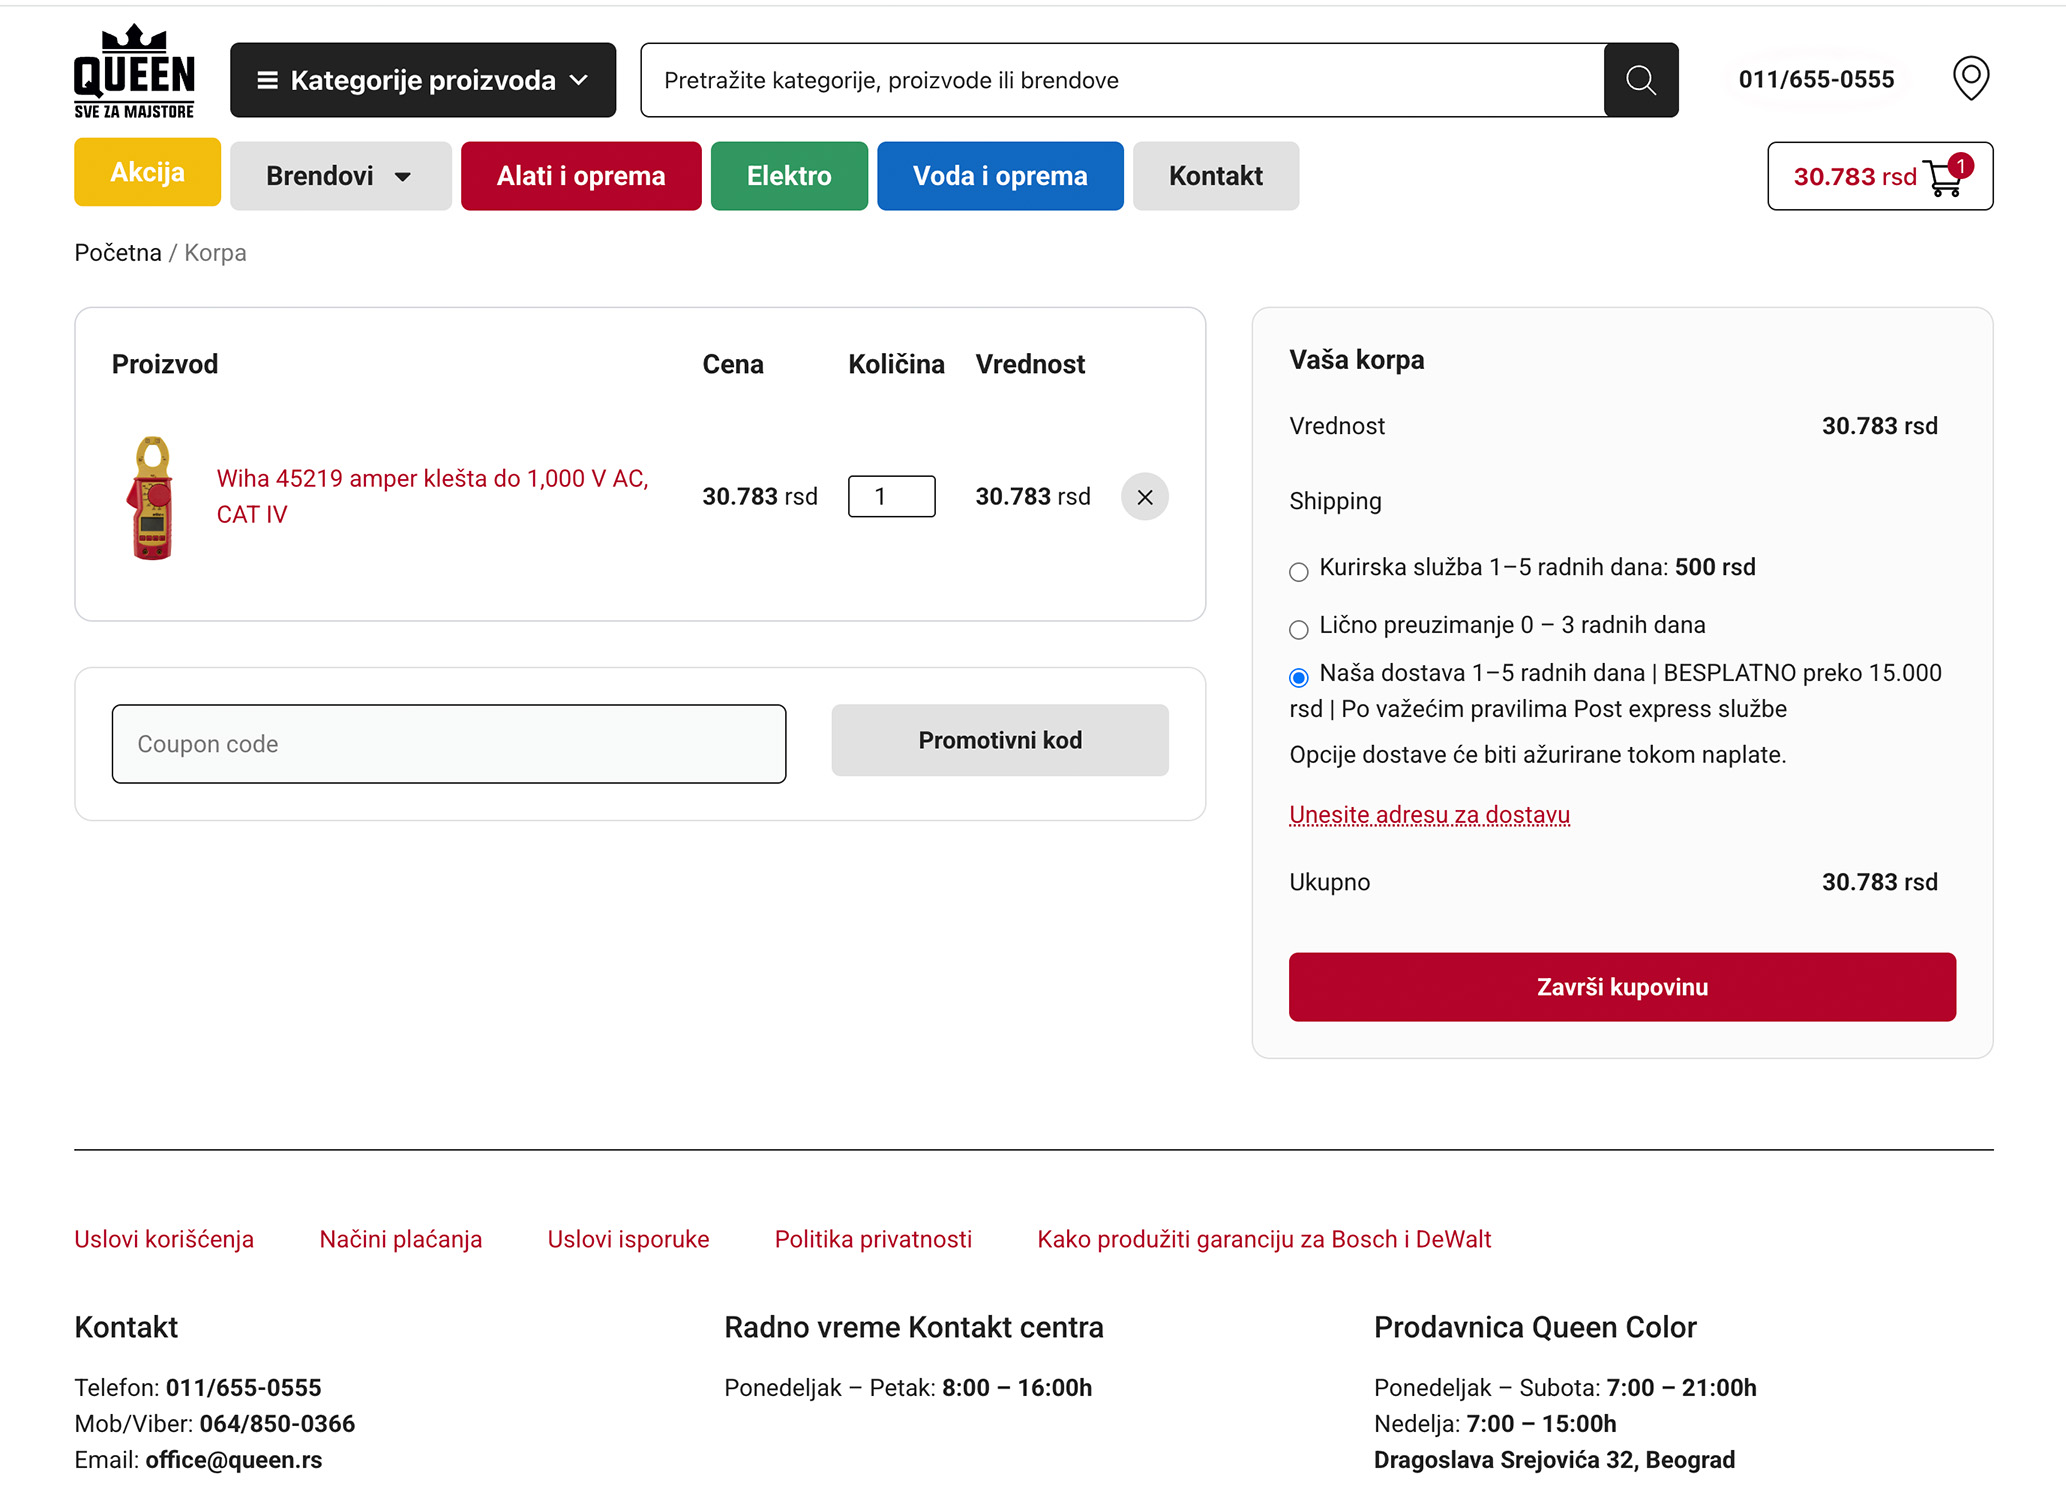
Task: Click the Wiha clamp meter product thumbnail
Action: (152, 497)
